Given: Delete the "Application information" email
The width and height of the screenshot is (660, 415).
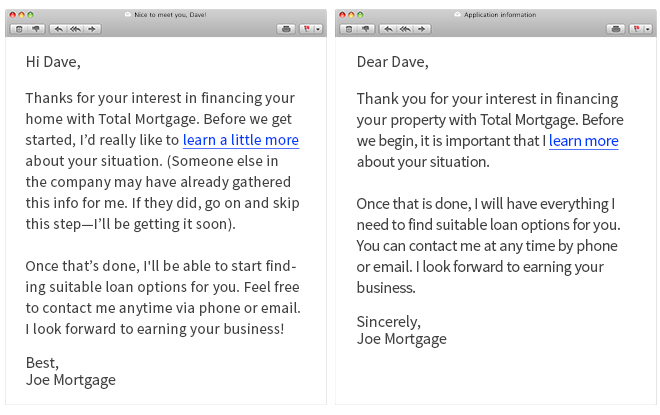Looking at the screenshot, I should 349,29.
